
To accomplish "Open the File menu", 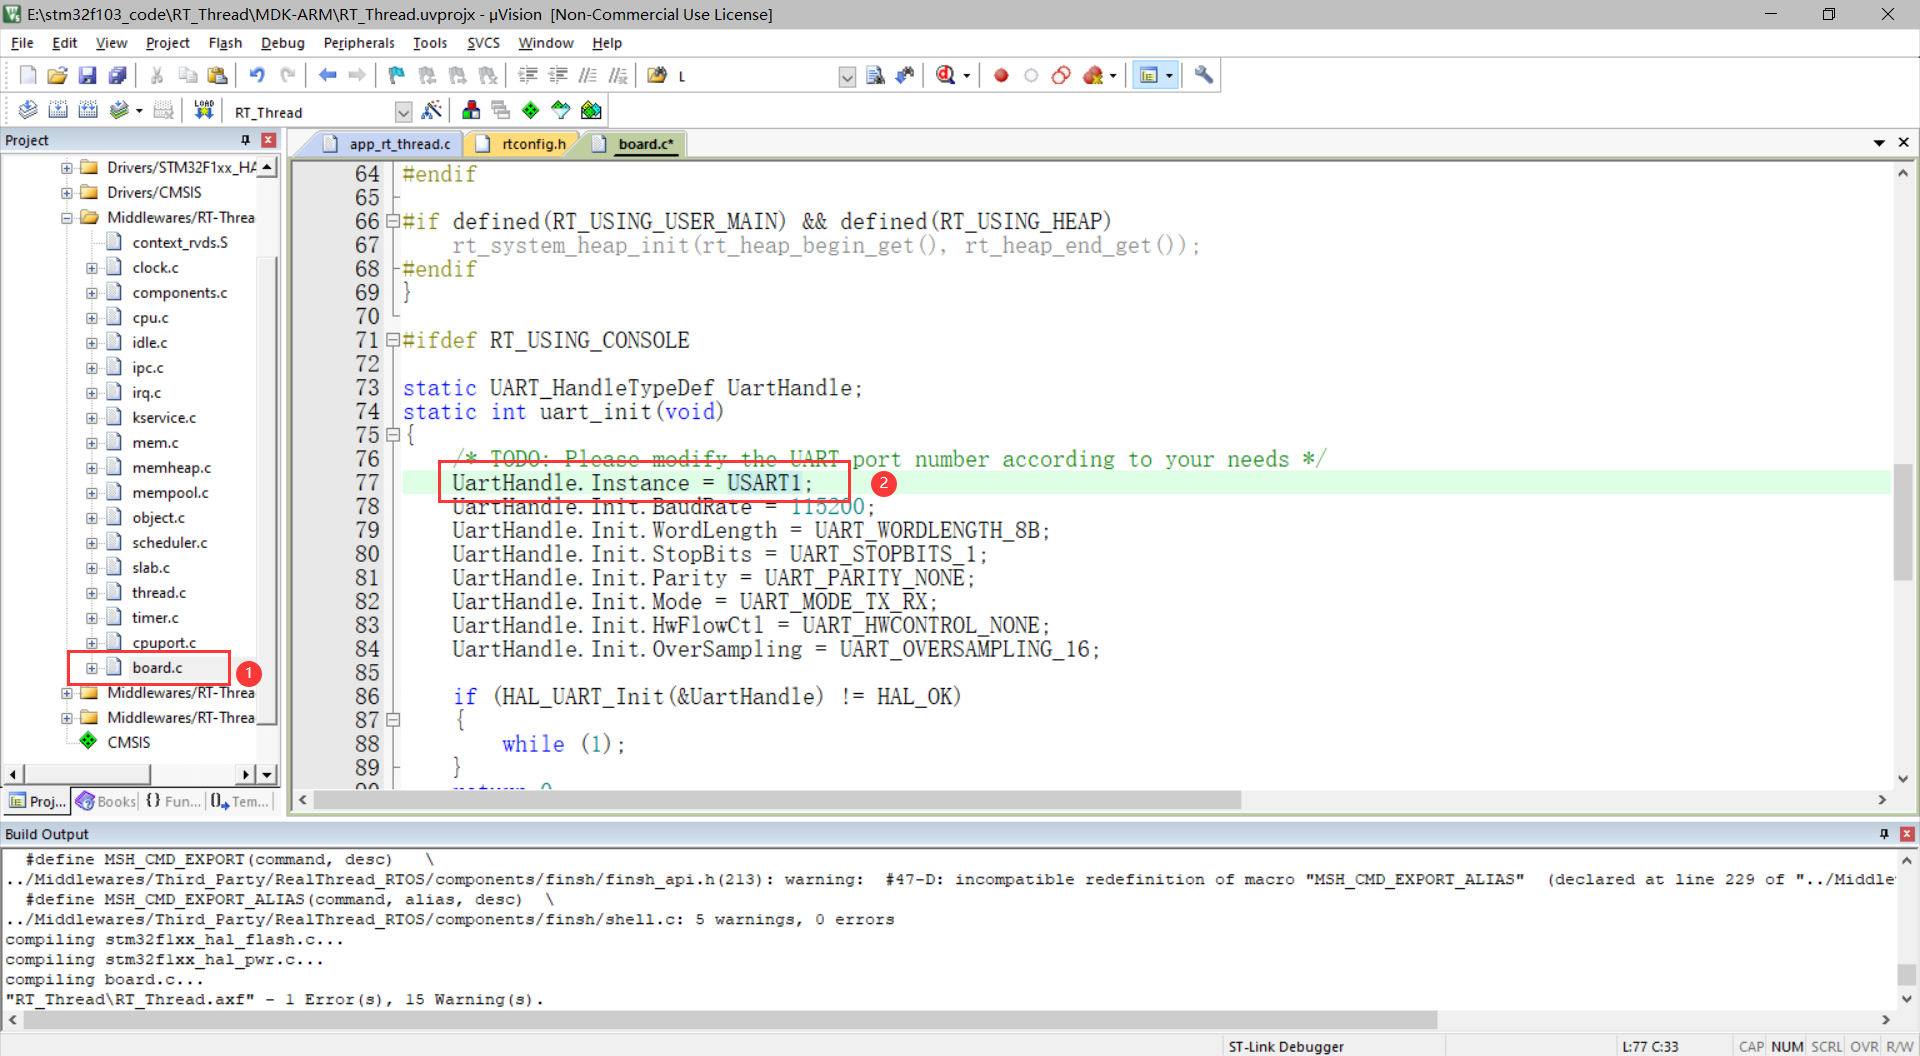I will point(22,43).
